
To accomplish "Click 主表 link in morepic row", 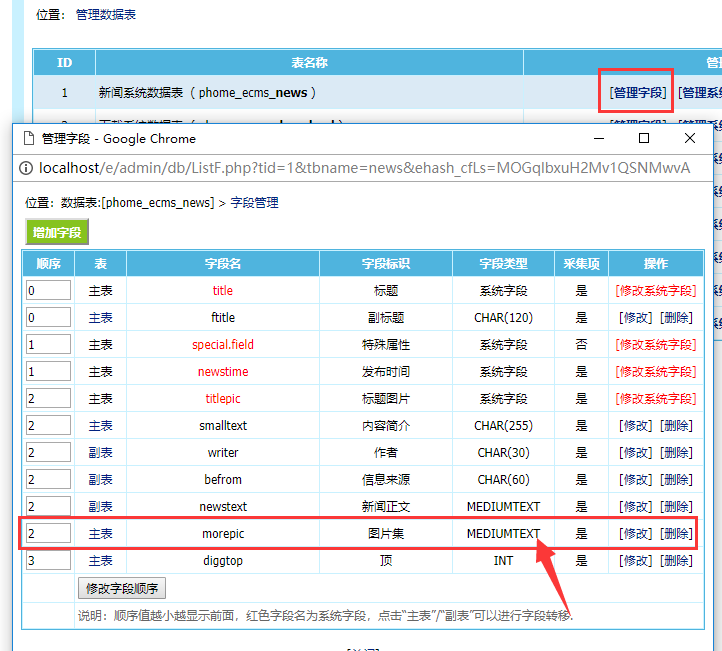I will click(100, 534).
